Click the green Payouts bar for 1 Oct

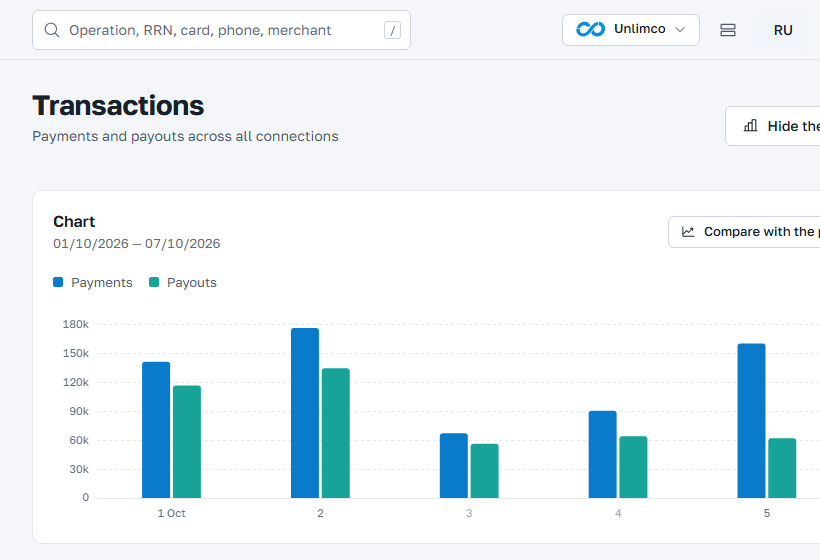[x=187, y=442]
